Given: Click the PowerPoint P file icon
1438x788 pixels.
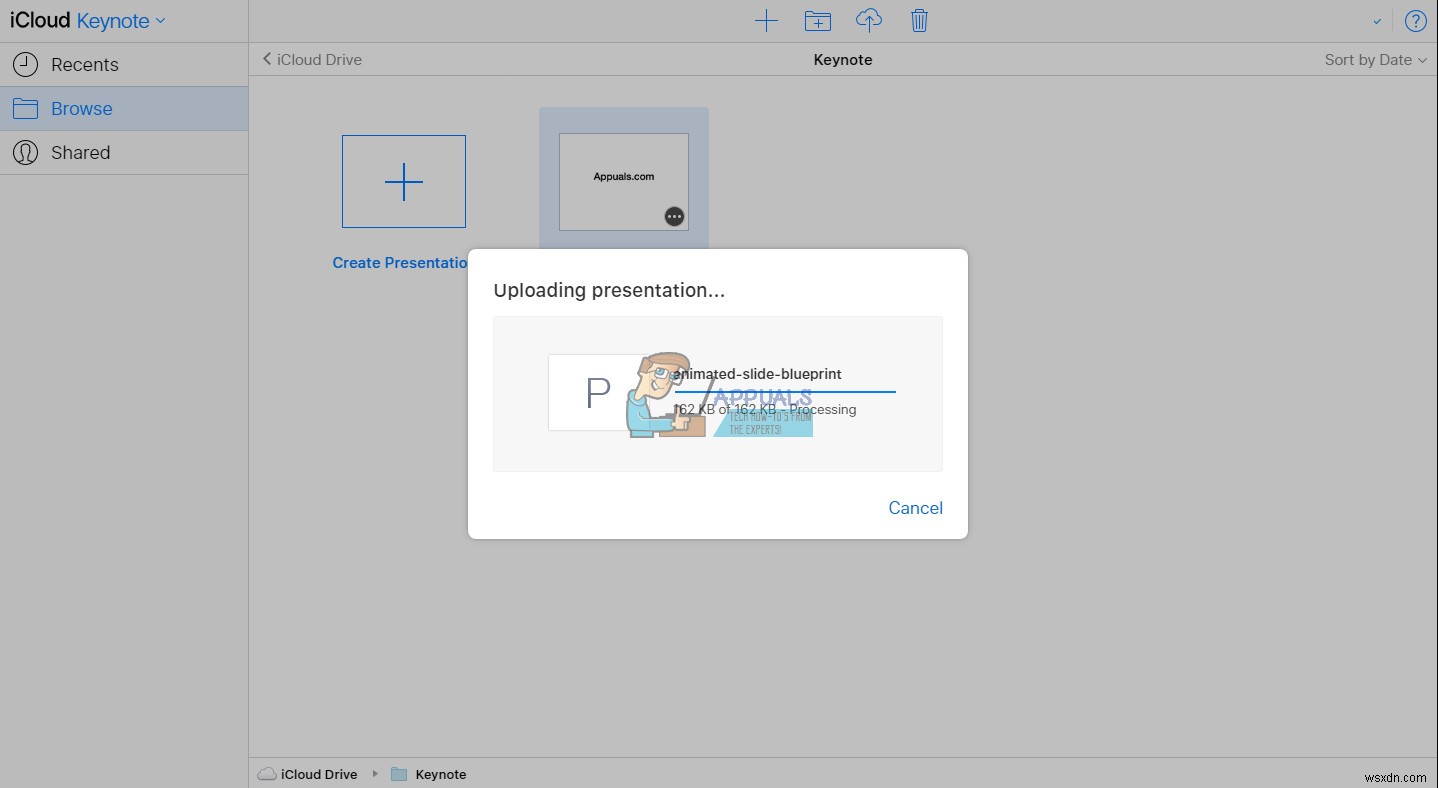Looking at the screenshot, I should (x=597, y=393).
